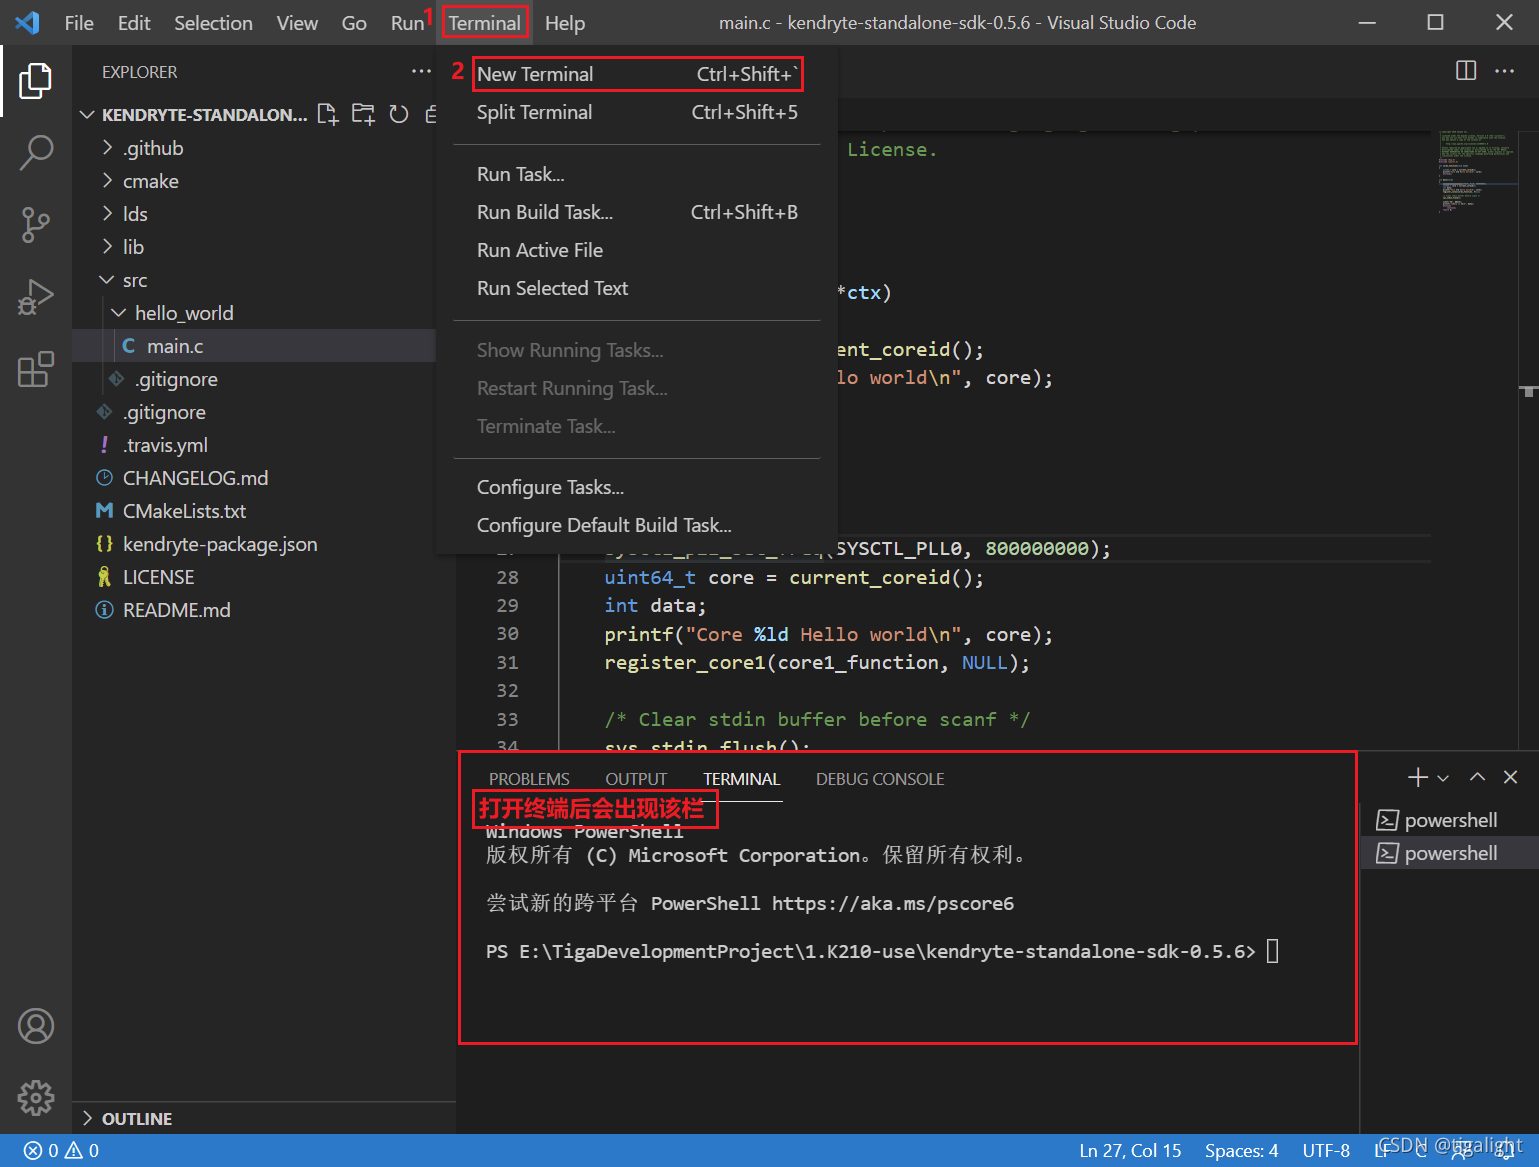
Task: Open the Search view in activity bar
Action: click(x=36, y=153)
